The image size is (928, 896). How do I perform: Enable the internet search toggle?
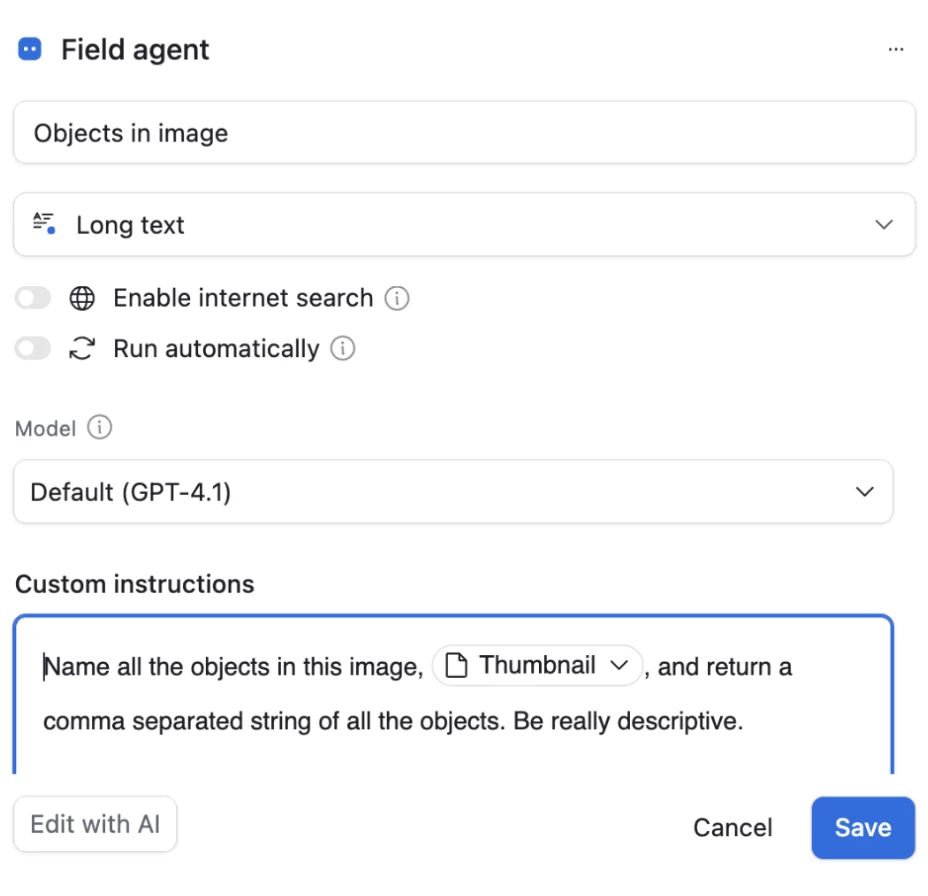(33, 298)
